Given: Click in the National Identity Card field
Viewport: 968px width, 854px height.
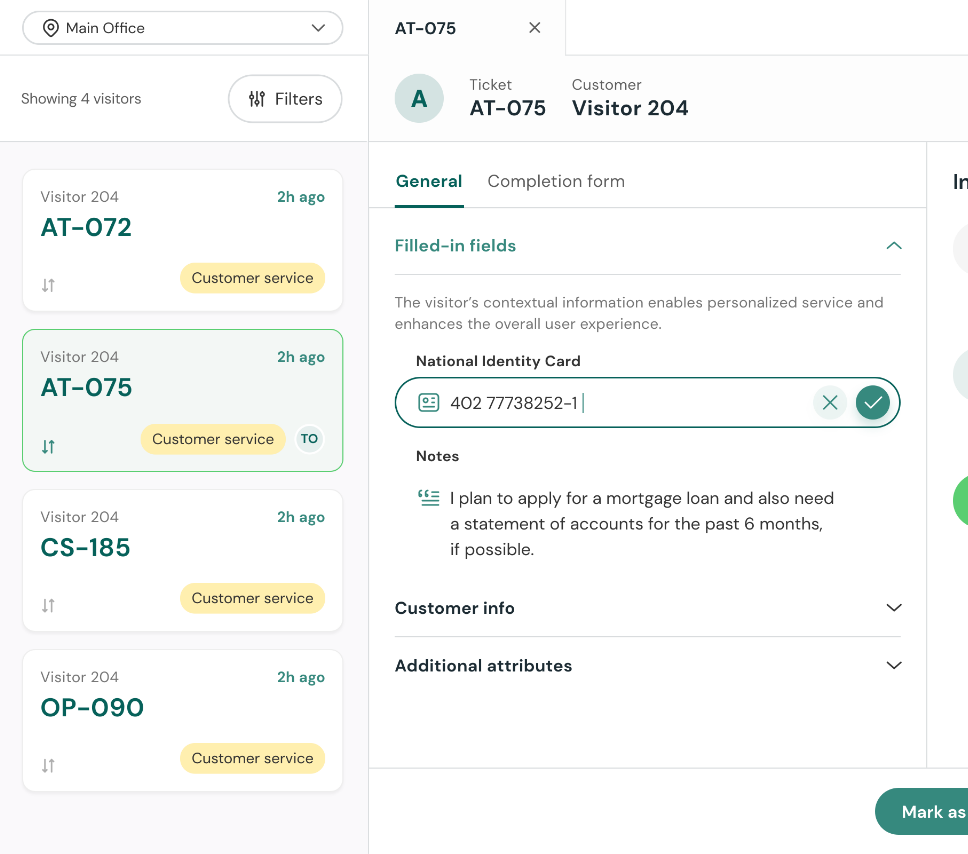Looking at the screenshot, I should click(x=620, y=403).
